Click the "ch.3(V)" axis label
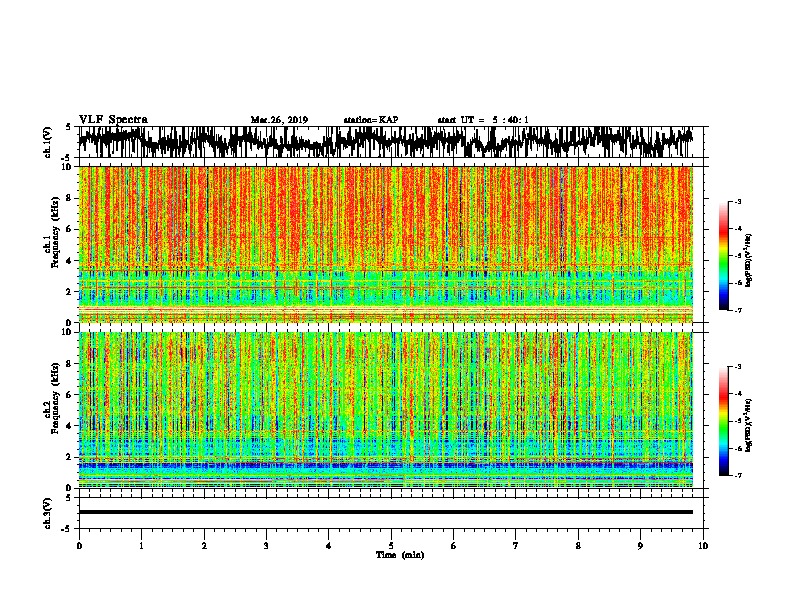Viewport: 792px width, 612px height. pyautogui.click(x=48, y=513)
